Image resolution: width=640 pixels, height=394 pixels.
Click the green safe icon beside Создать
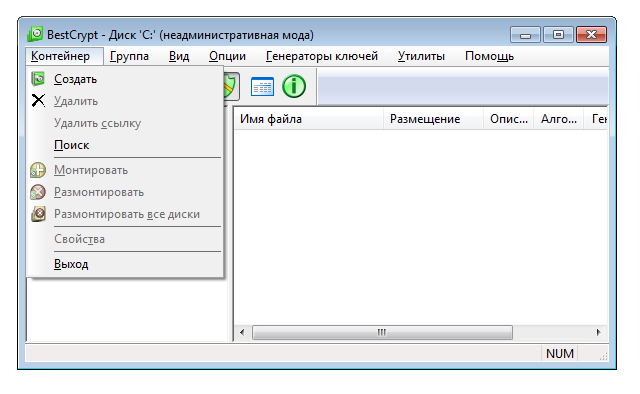pyautogui.click(x=38, y=79)
